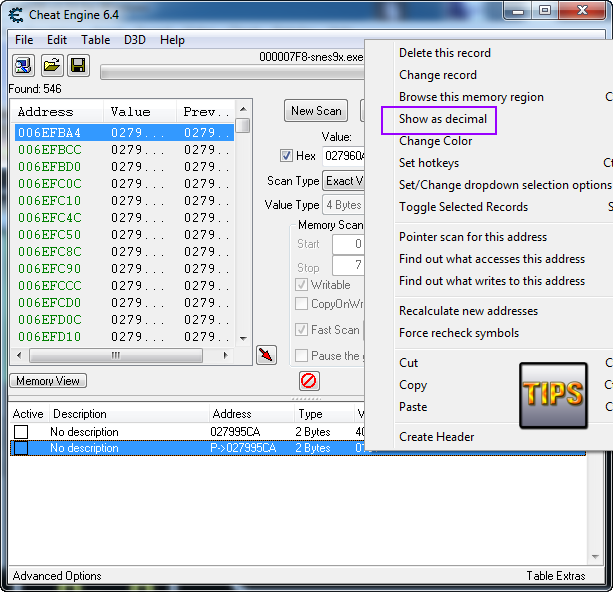The height and width of the screenshot is (592, 613).
Task: Choose Cut from context menu
Action: [x=408, y=362]
